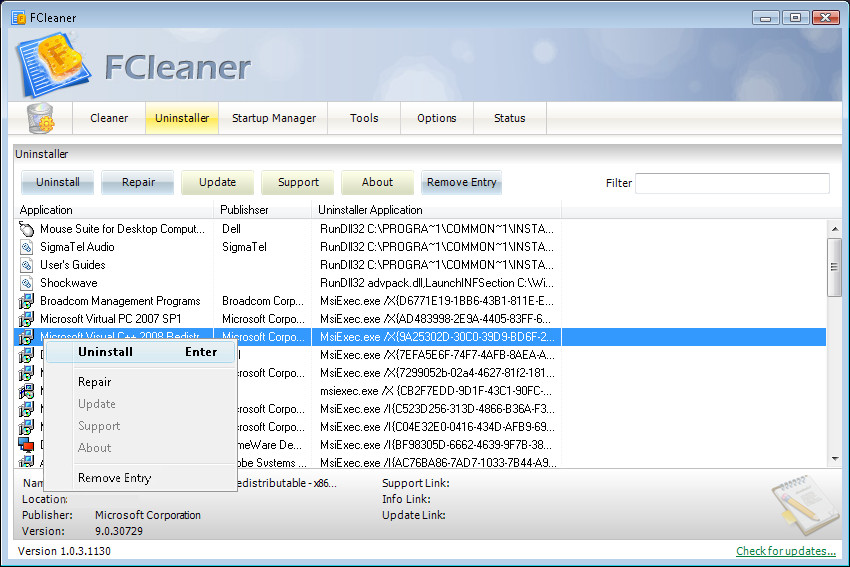The width and height of the screenshot is (850, 567).
Task: Click the list vertical scrollbar thumb
Action: [834, 267]
